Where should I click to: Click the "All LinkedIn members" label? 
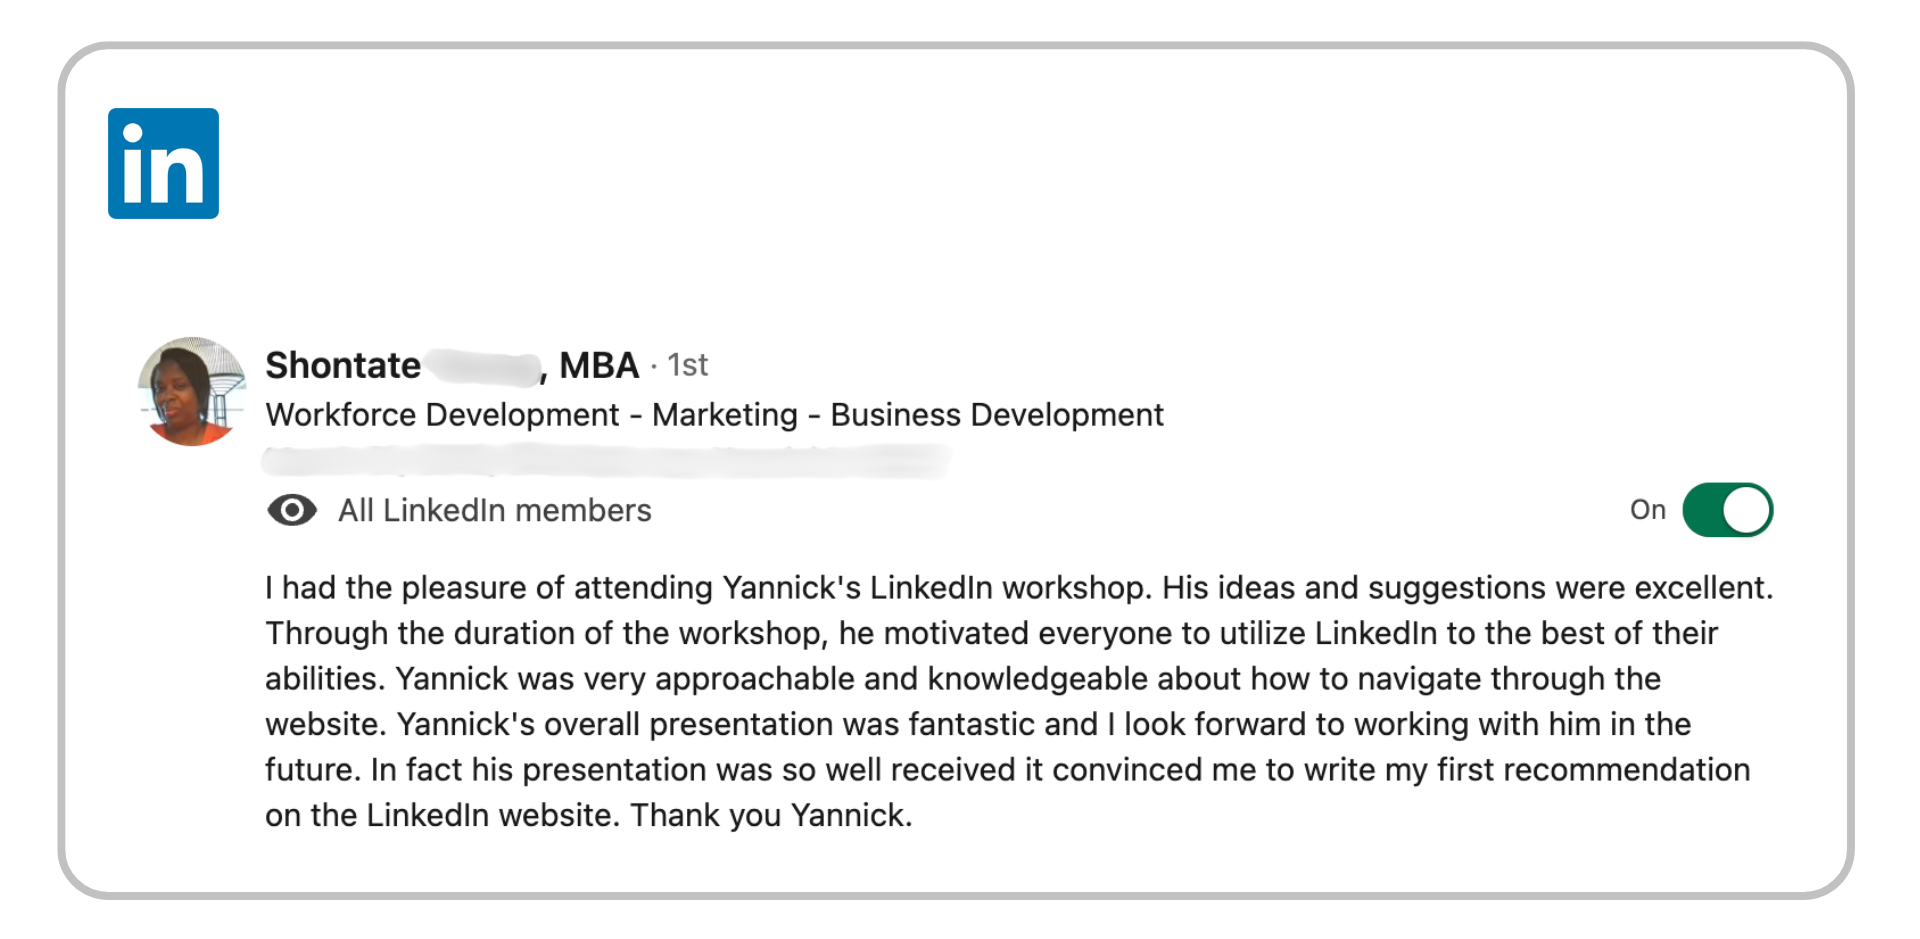click(494, 510)
